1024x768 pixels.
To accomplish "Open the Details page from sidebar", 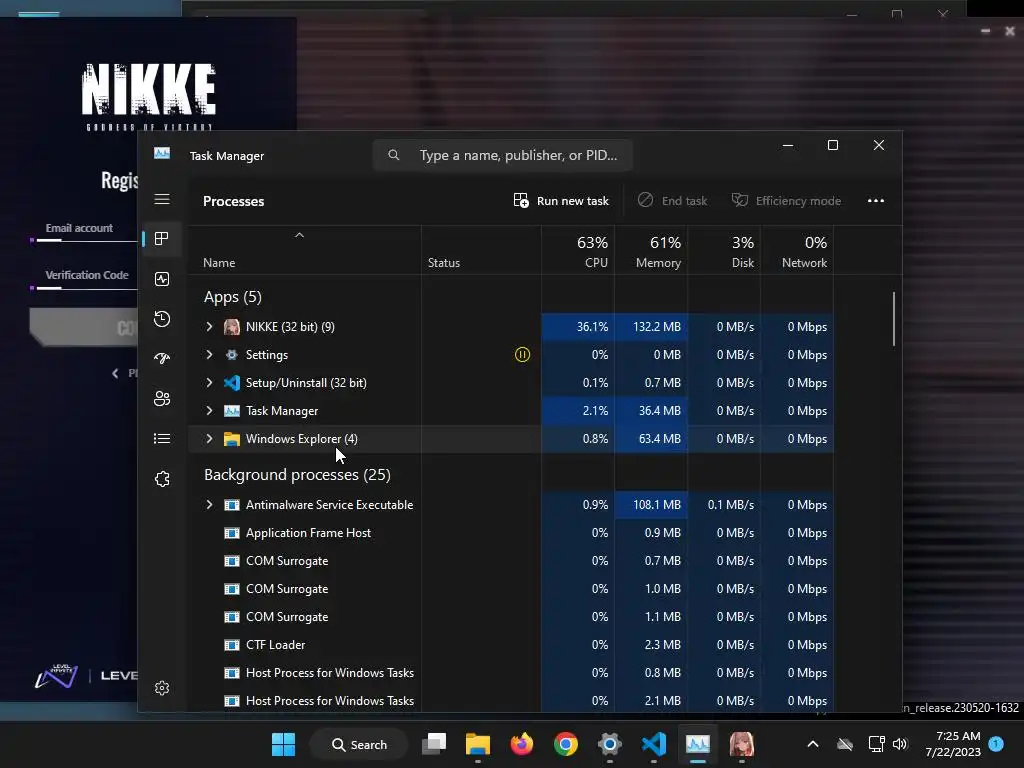I will 162,439.
